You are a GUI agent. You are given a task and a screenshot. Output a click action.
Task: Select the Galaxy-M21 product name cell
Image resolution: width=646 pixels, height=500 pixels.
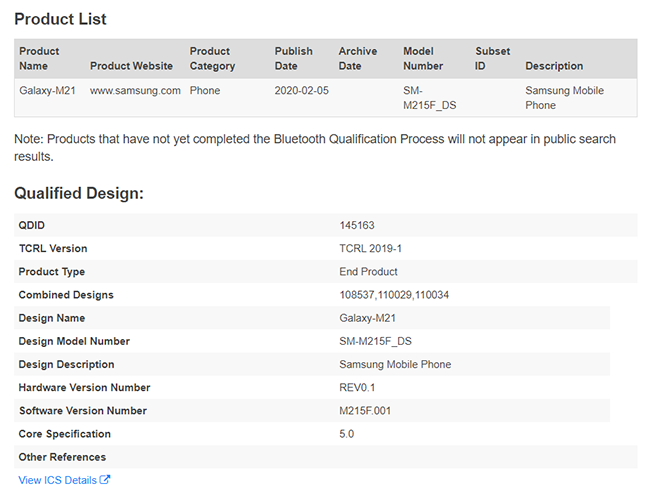coord(47,90)
